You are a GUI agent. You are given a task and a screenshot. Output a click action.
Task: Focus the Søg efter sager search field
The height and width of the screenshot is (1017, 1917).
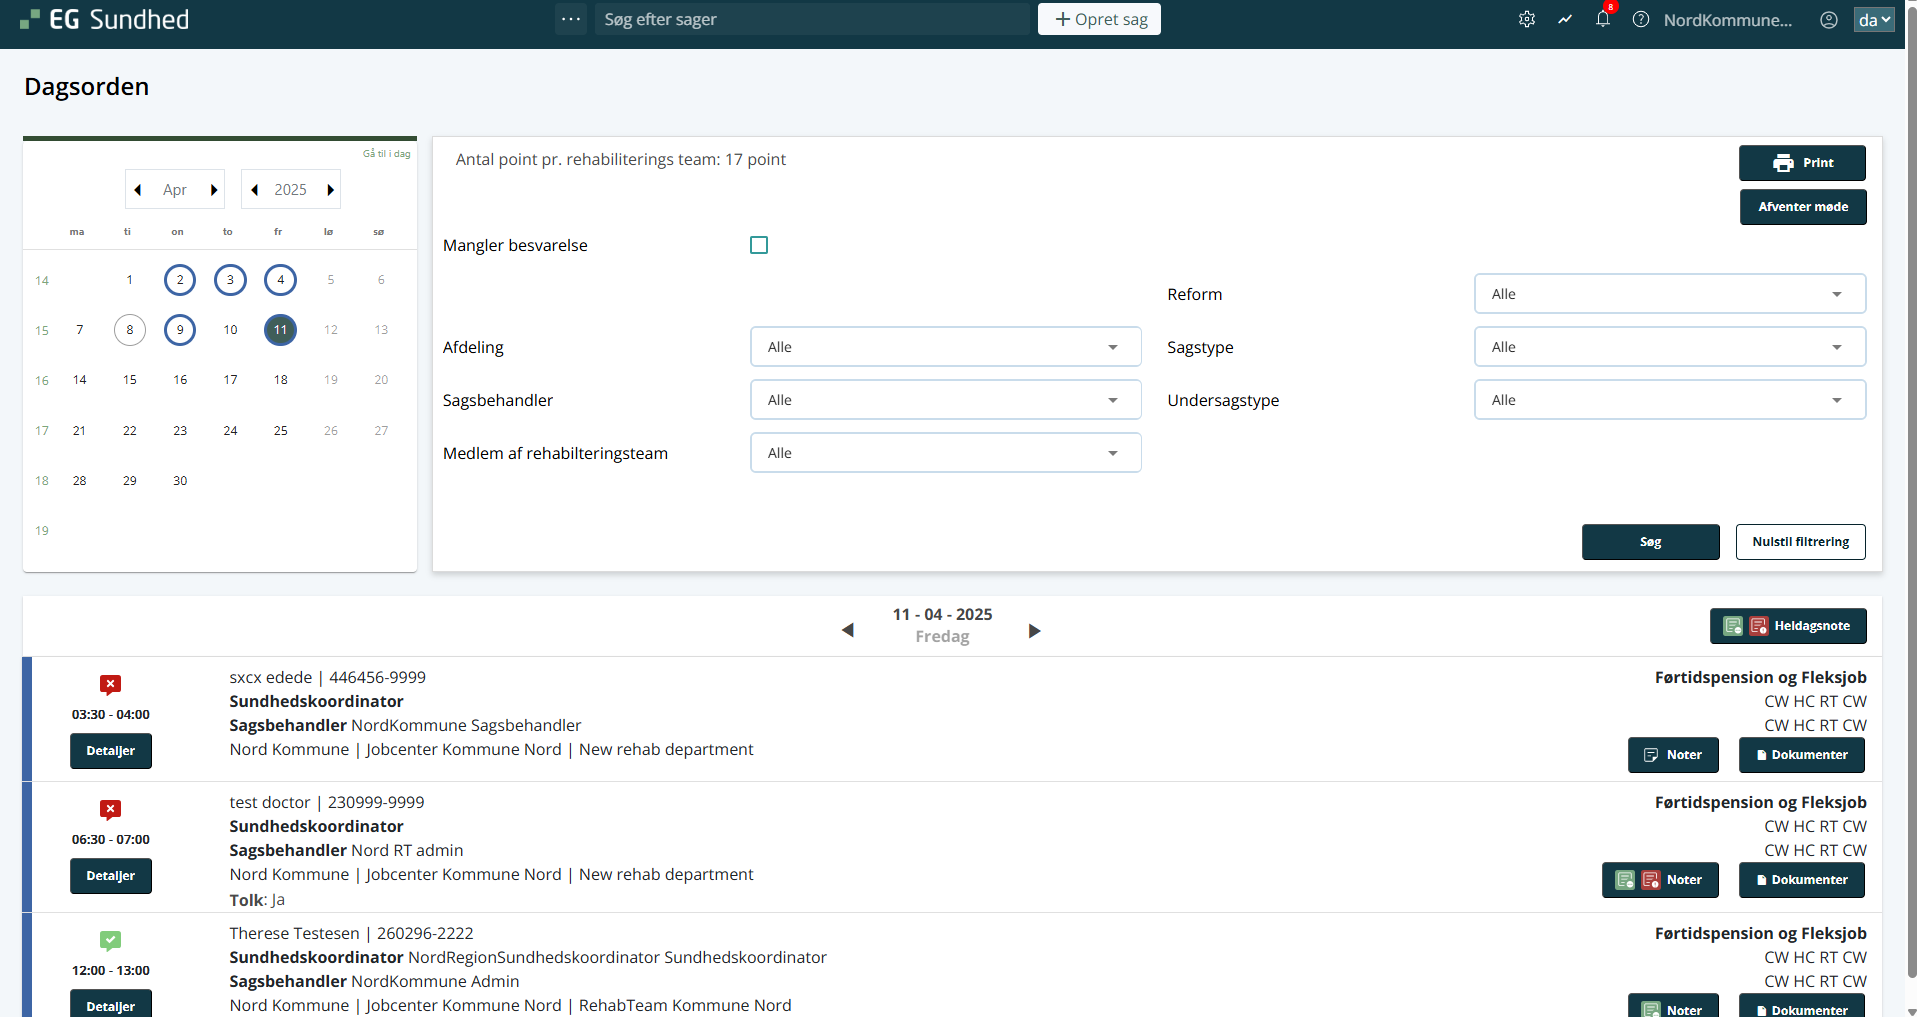812,19
